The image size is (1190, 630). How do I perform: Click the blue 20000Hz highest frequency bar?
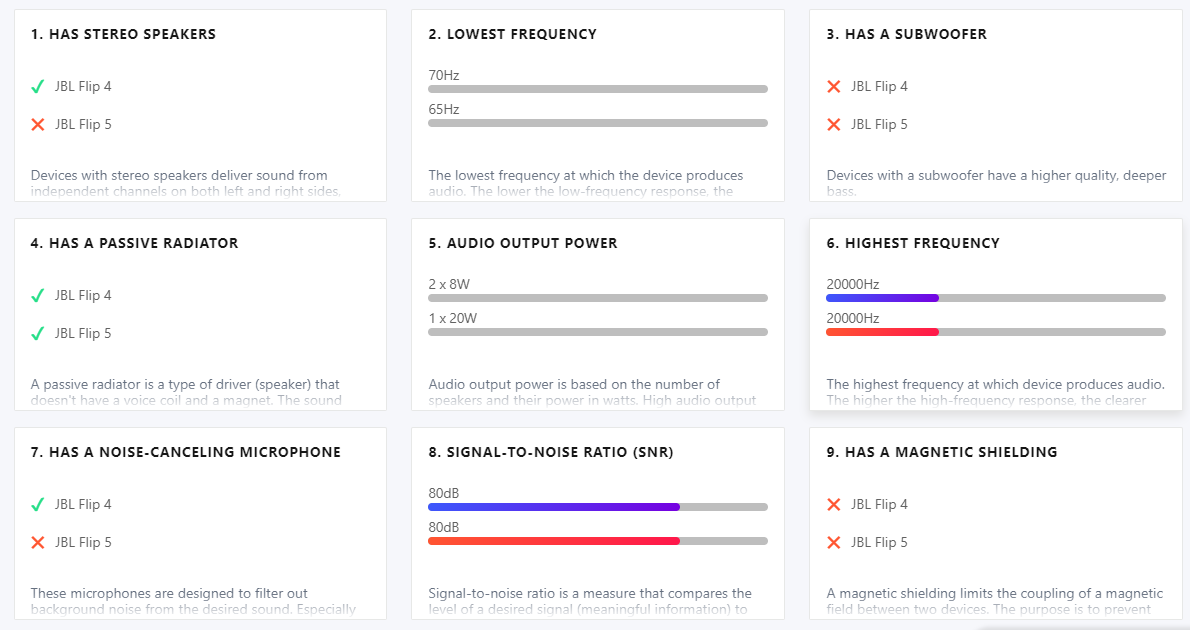coord(882,298)
